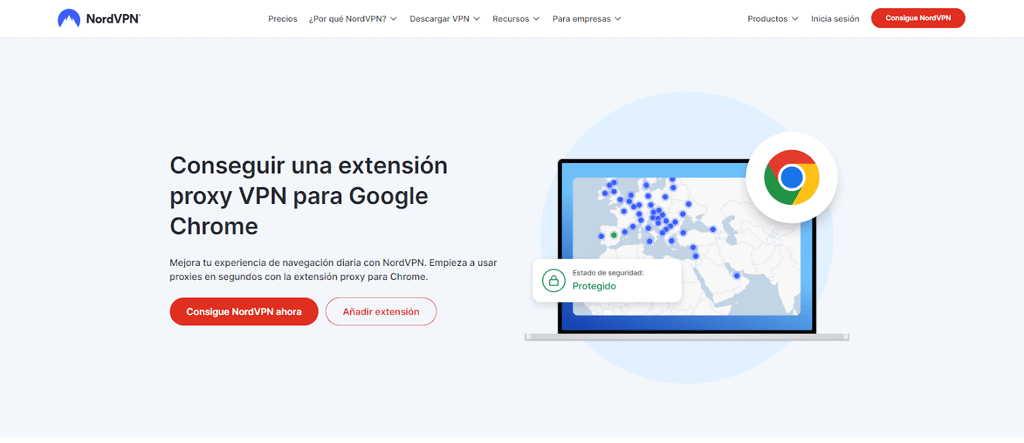The height and width of the screenshot is (443, 1024).
Task: Expand the Para empresas menu
Action: tap(586, 19)
